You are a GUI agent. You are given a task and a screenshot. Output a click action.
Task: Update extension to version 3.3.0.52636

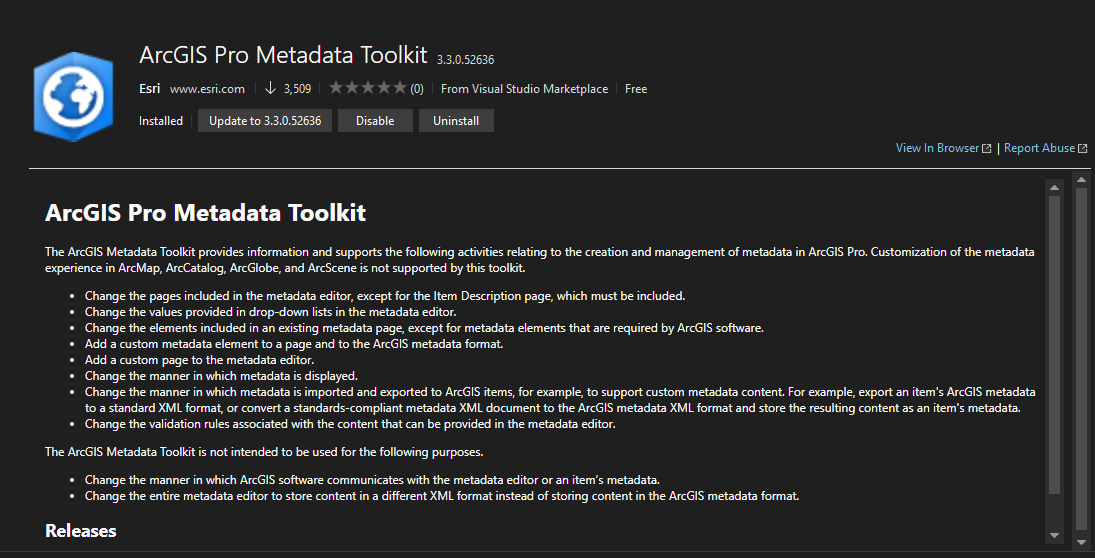pyautogui.click(x=265, y=121)
